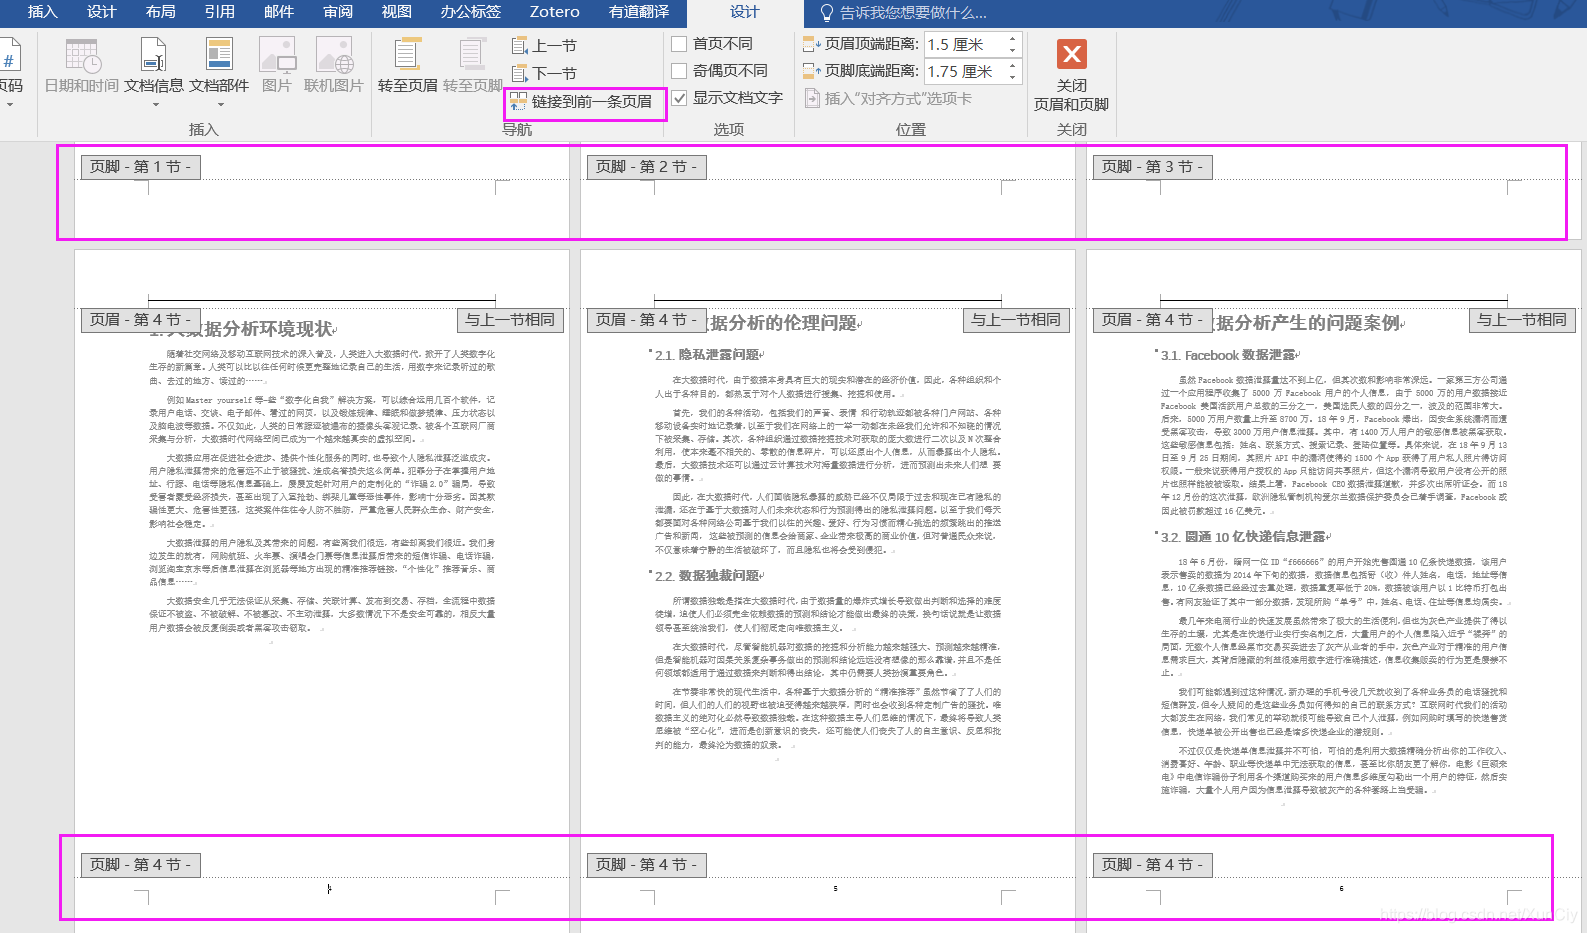Screen dimensions: 1587x933
Task: Decrease header top distance stepper
Action: 1012,50
